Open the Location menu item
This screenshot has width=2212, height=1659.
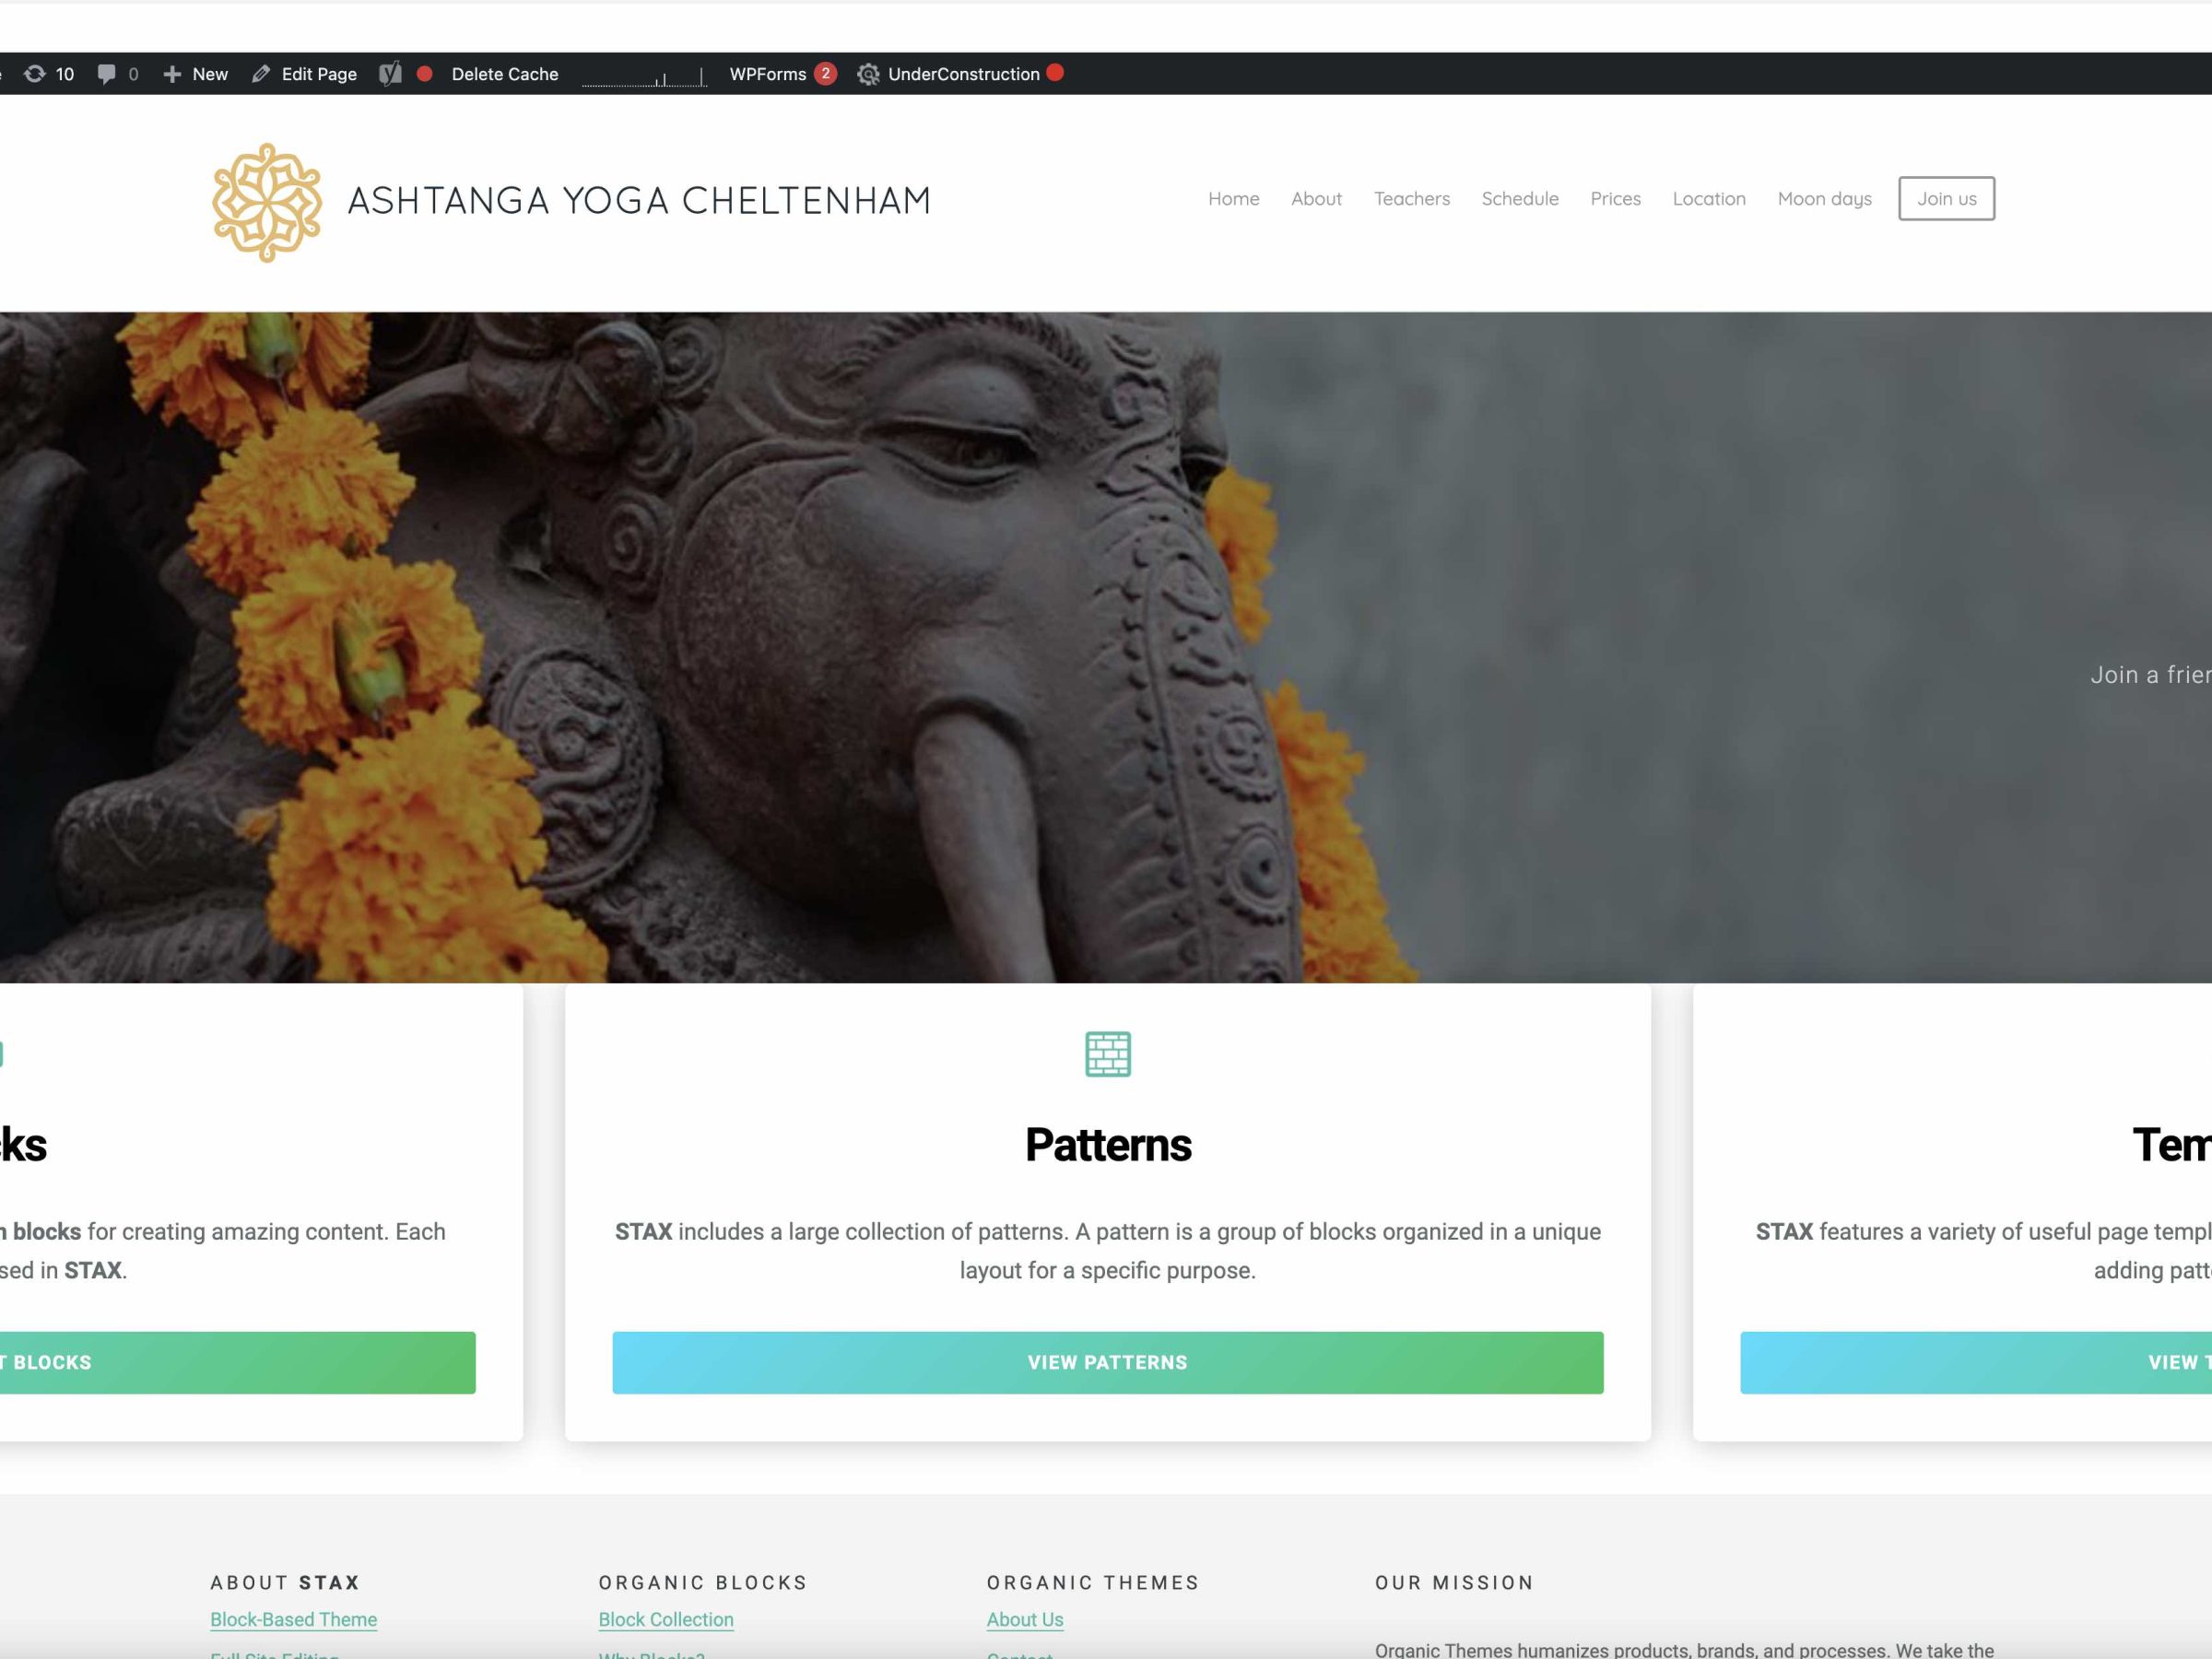pos(1709,199)
